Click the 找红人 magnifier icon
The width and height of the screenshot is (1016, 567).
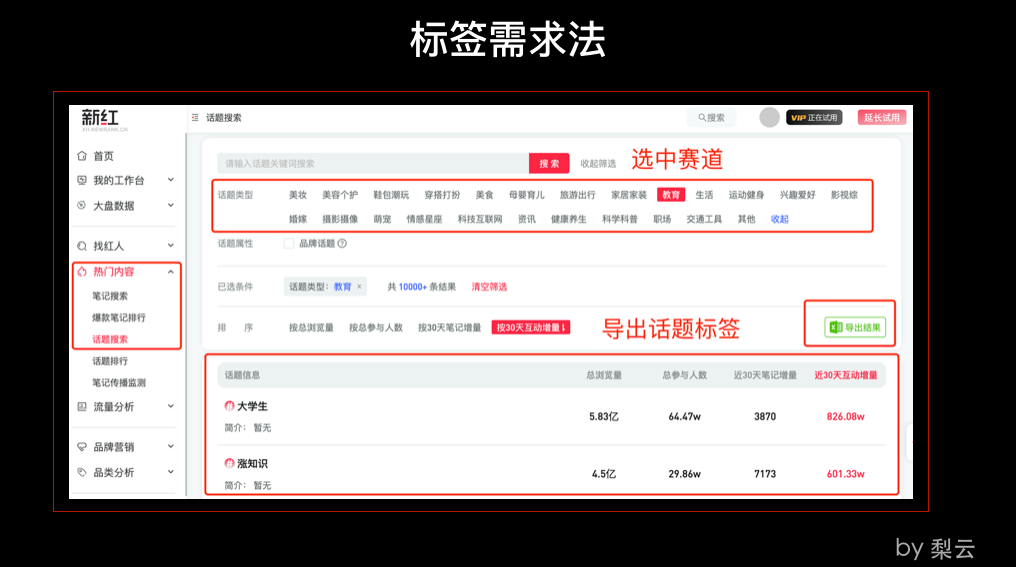click(x=82, y=246)
